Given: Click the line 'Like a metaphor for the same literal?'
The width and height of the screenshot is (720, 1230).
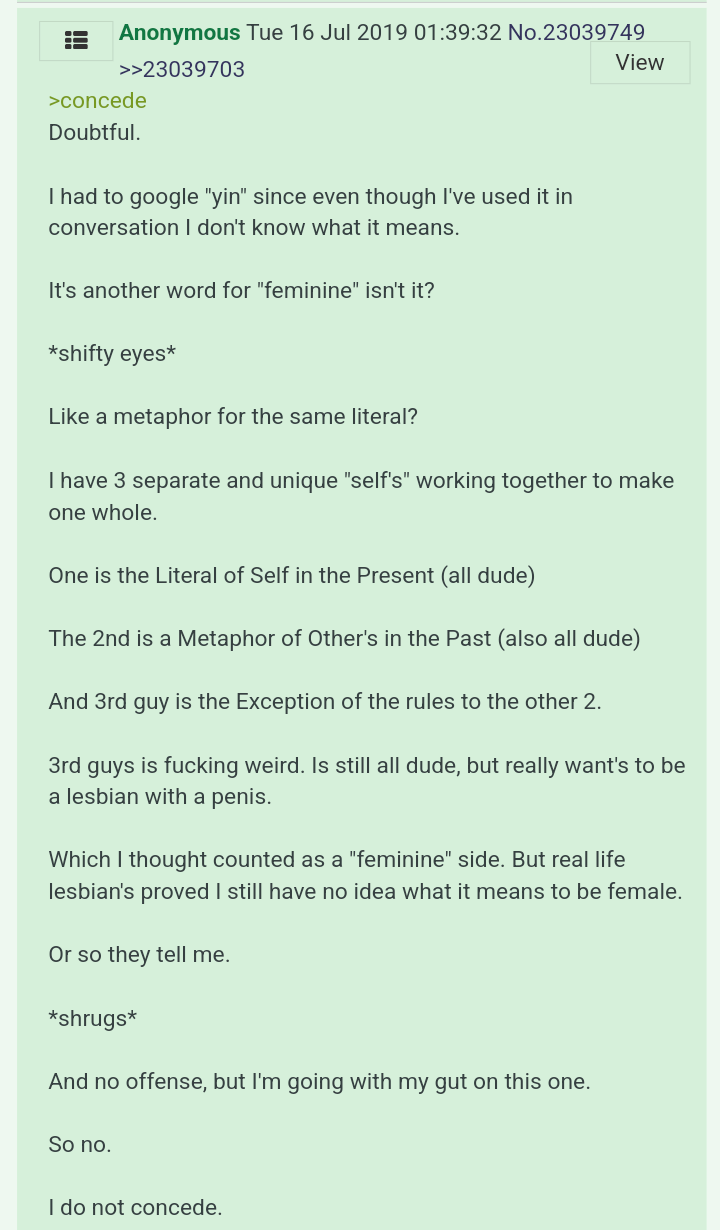Looking at the screenshot, I should click(x=233, y=417).
